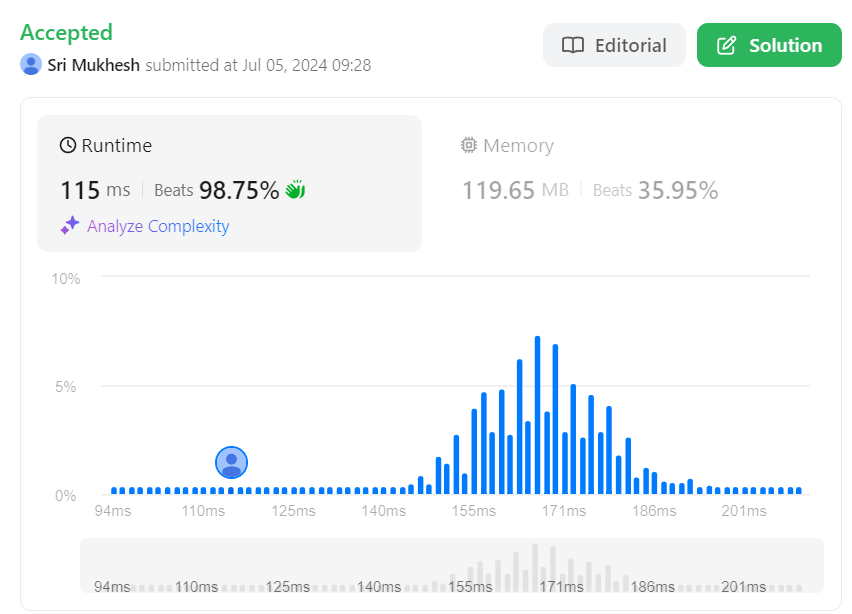Viewport: 852px width, 614px height.
Task: Click the clock icon beside Runtime
Action: tap(68, 146)
